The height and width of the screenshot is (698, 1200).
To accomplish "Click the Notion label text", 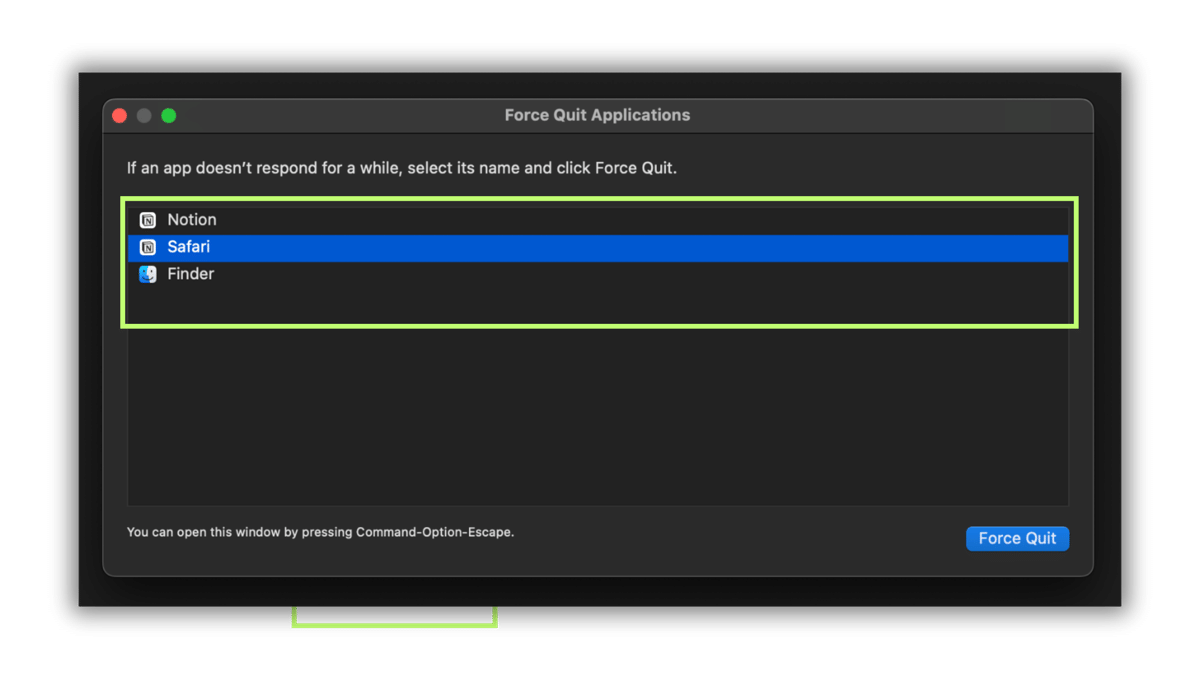I will coord(192,219).
